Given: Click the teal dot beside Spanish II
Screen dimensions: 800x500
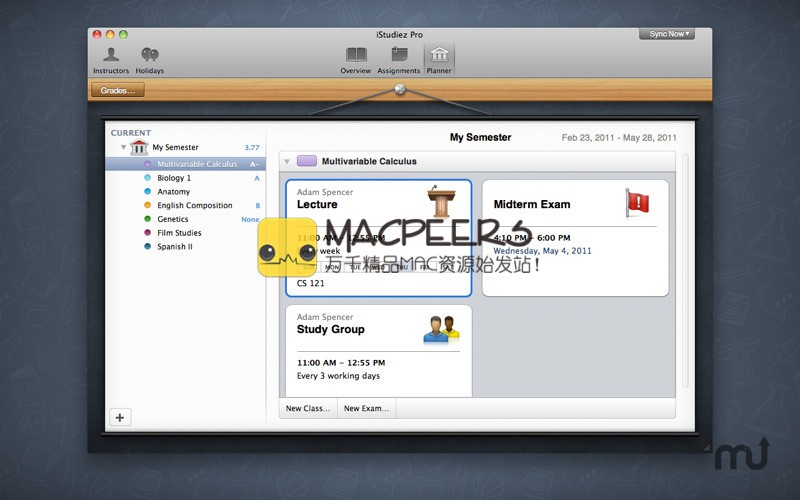Looking at the screenshot, I should pos(147,246).
